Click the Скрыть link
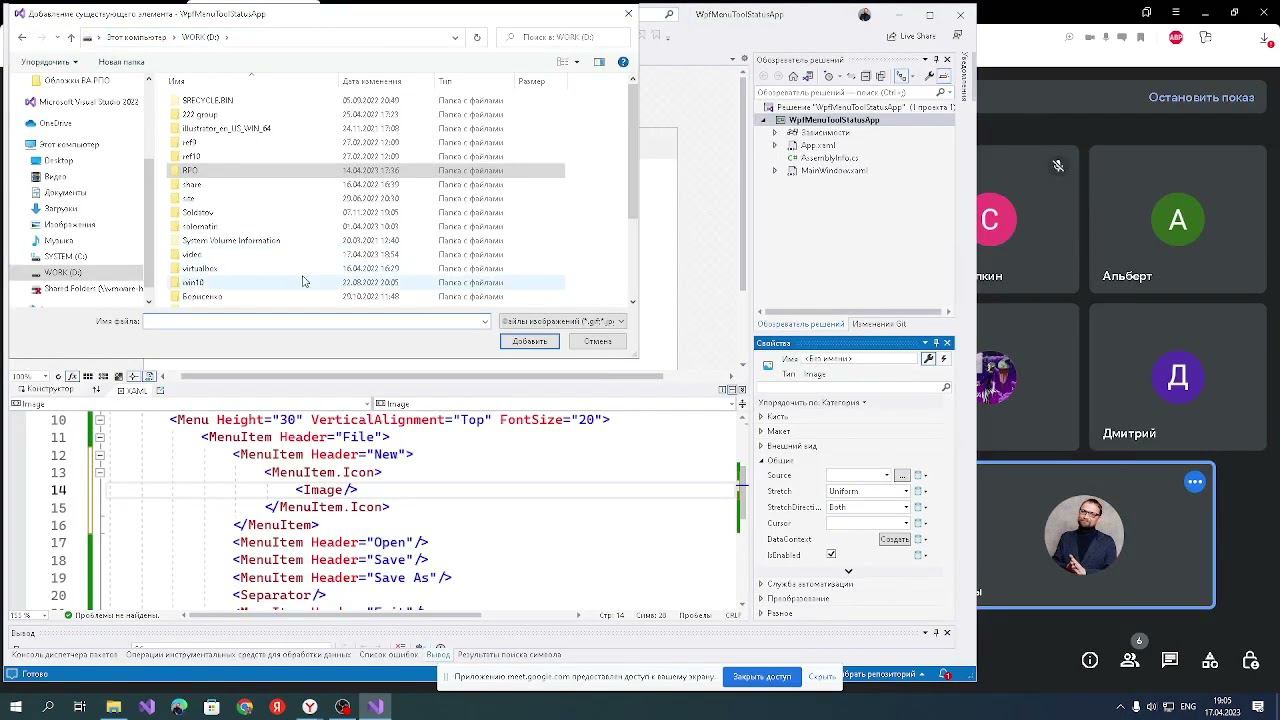The width and height of the screenshot is (1280, 720). [822, 677]
